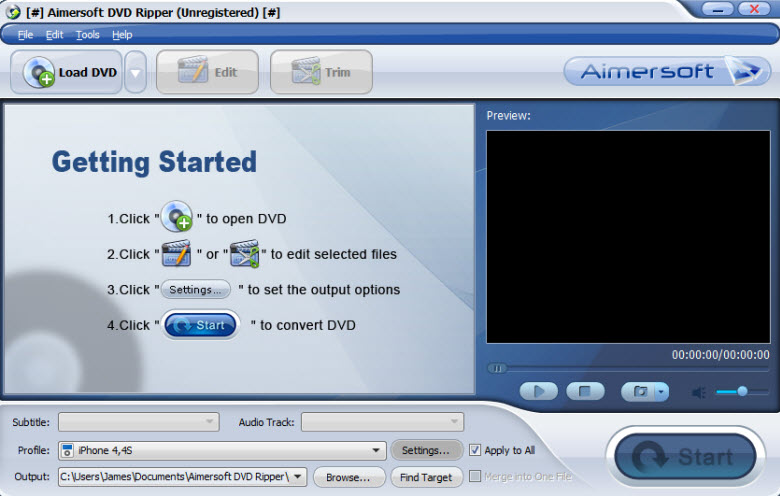
Task: Click the small Start button in step 4
Action: tap(200, 325)
